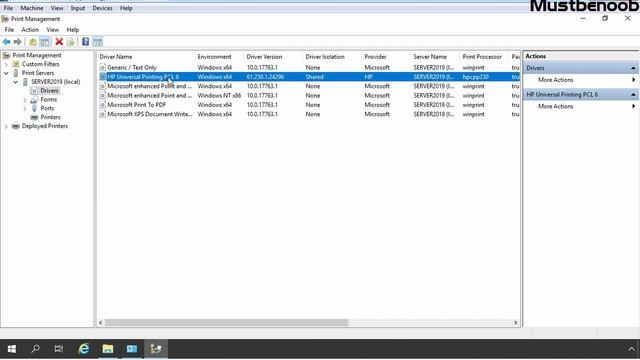Image resolution: width=640 pixels, height=360 pixels.
Task: Open the VirtualBox Machine menu
Action: coord(32,8)
